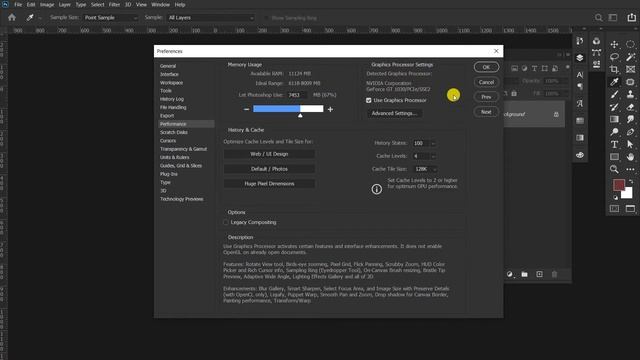Select the Frame tool
The width and height of the screenshot is (640, 360).
pyautogui.click(x=630, y=69)
